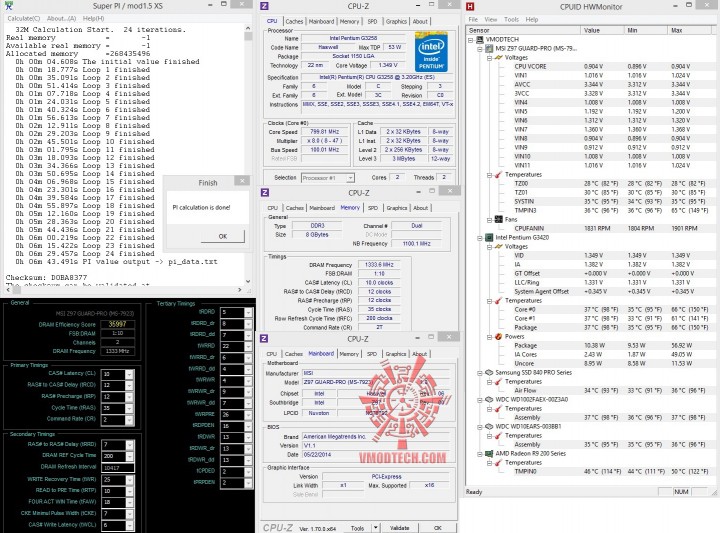Click OK in the Finish dialog

tap(223, 236)
